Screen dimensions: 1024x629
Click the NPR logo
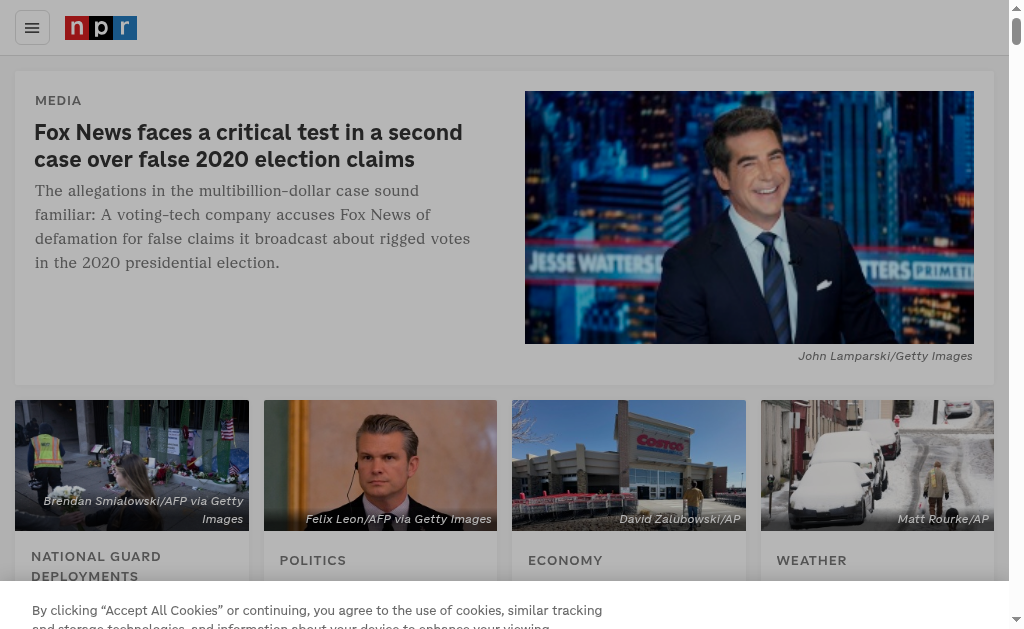point(101,28)
